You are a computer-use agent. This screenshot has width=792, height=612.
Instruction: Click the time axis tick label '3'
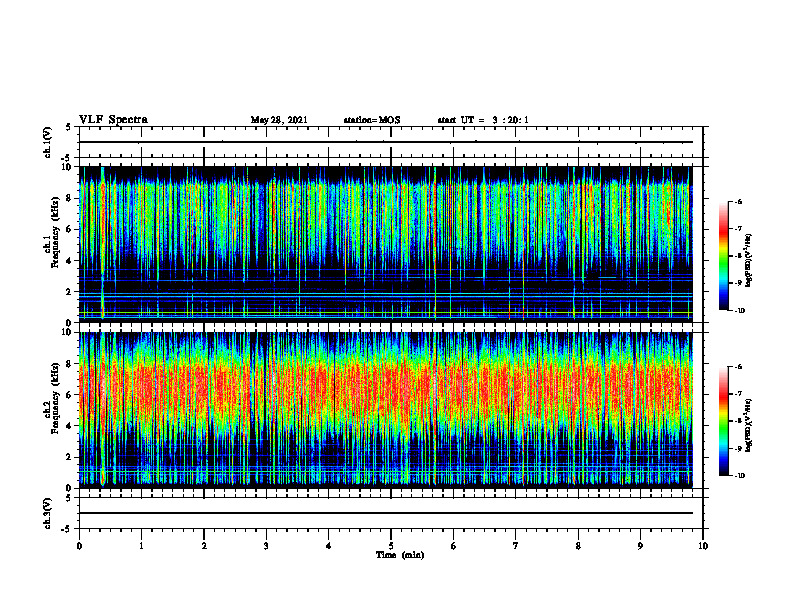click(x=266, y=546)
